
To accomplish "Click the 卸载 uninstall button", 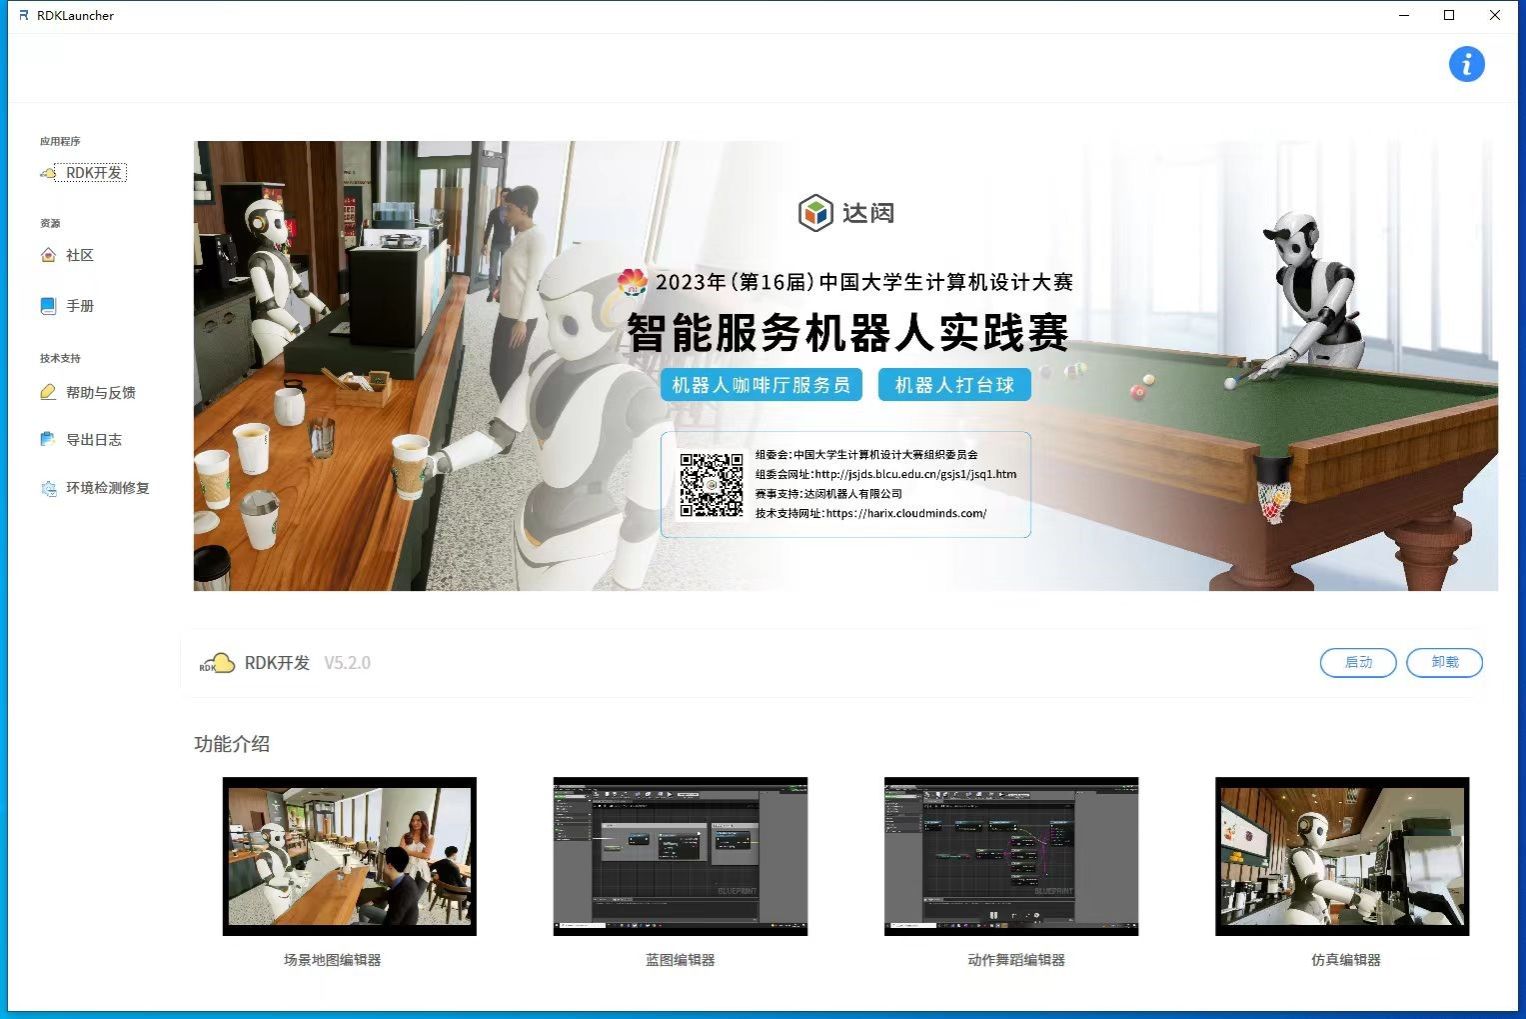I will click(1444, 662).
